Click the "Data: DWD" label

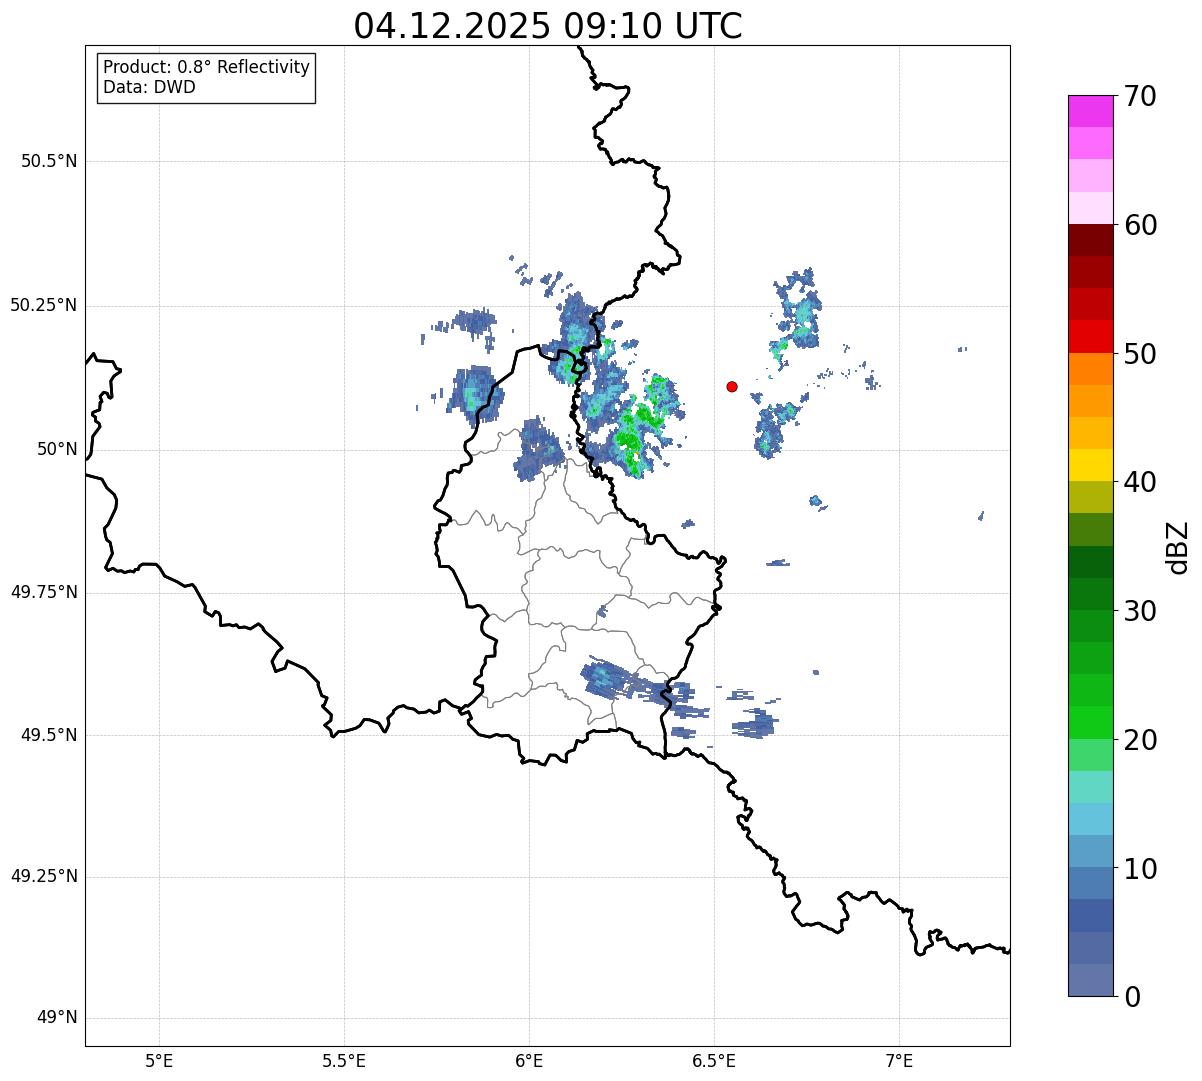[149, 87]
